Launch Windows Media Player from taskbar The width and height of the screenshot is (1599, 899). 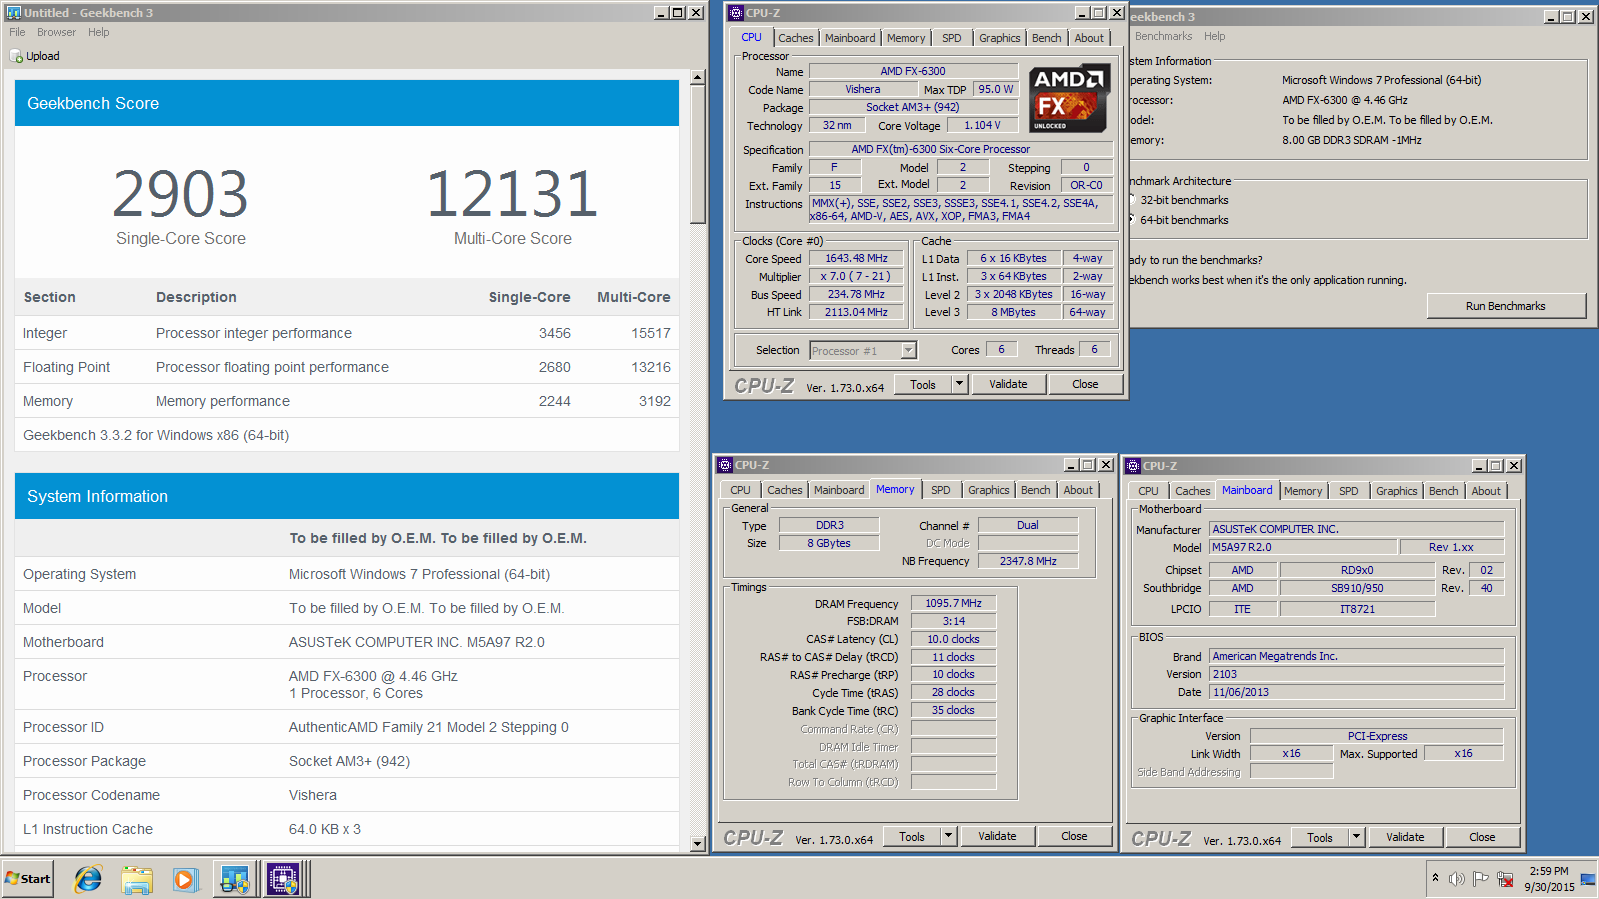[x=185, y=879]
